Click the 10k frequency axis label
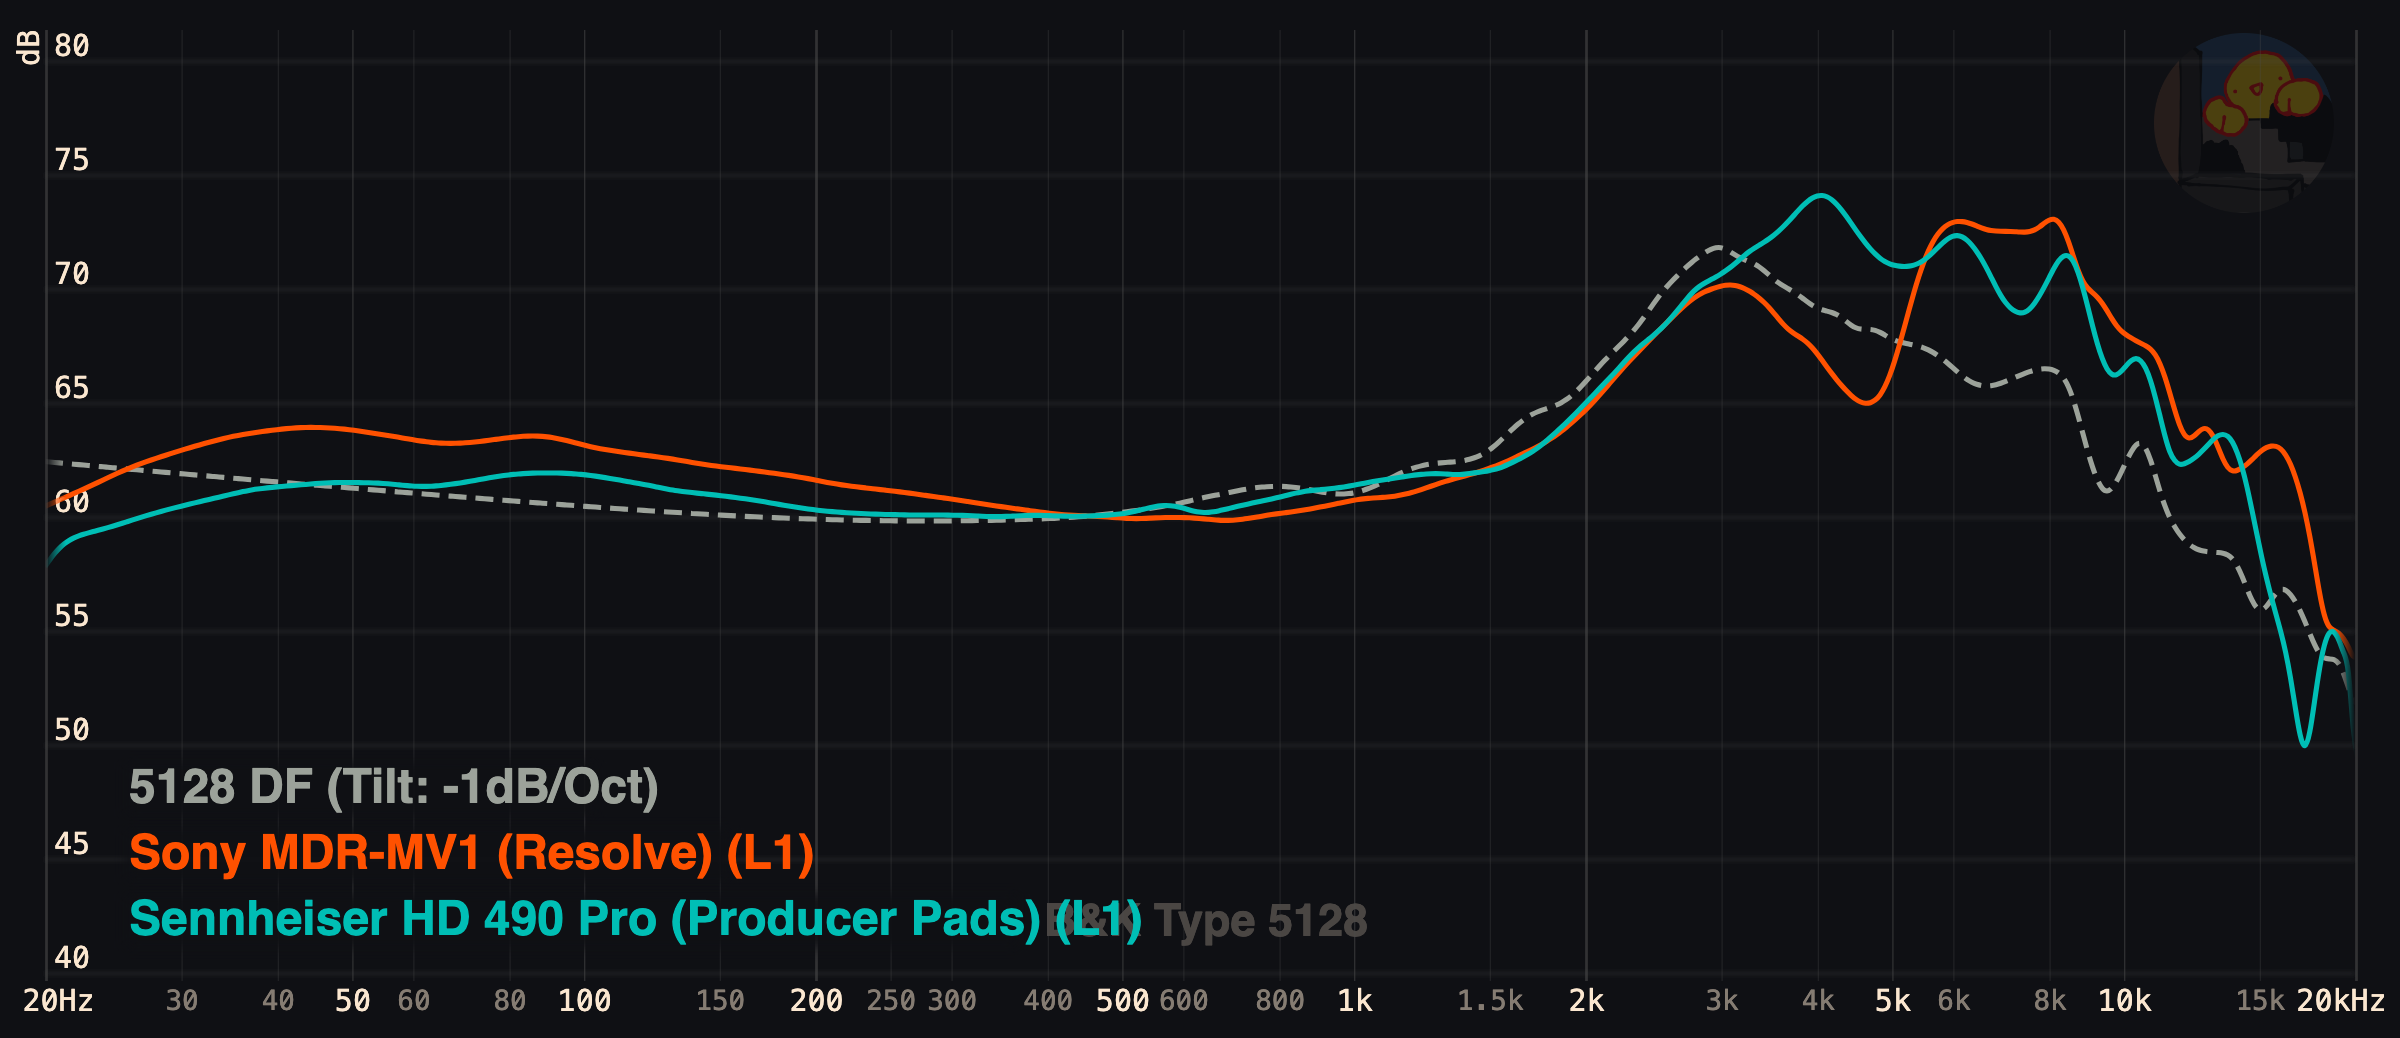The width and height of the screenshot is (2400, 1038). coord(2124,1001)
